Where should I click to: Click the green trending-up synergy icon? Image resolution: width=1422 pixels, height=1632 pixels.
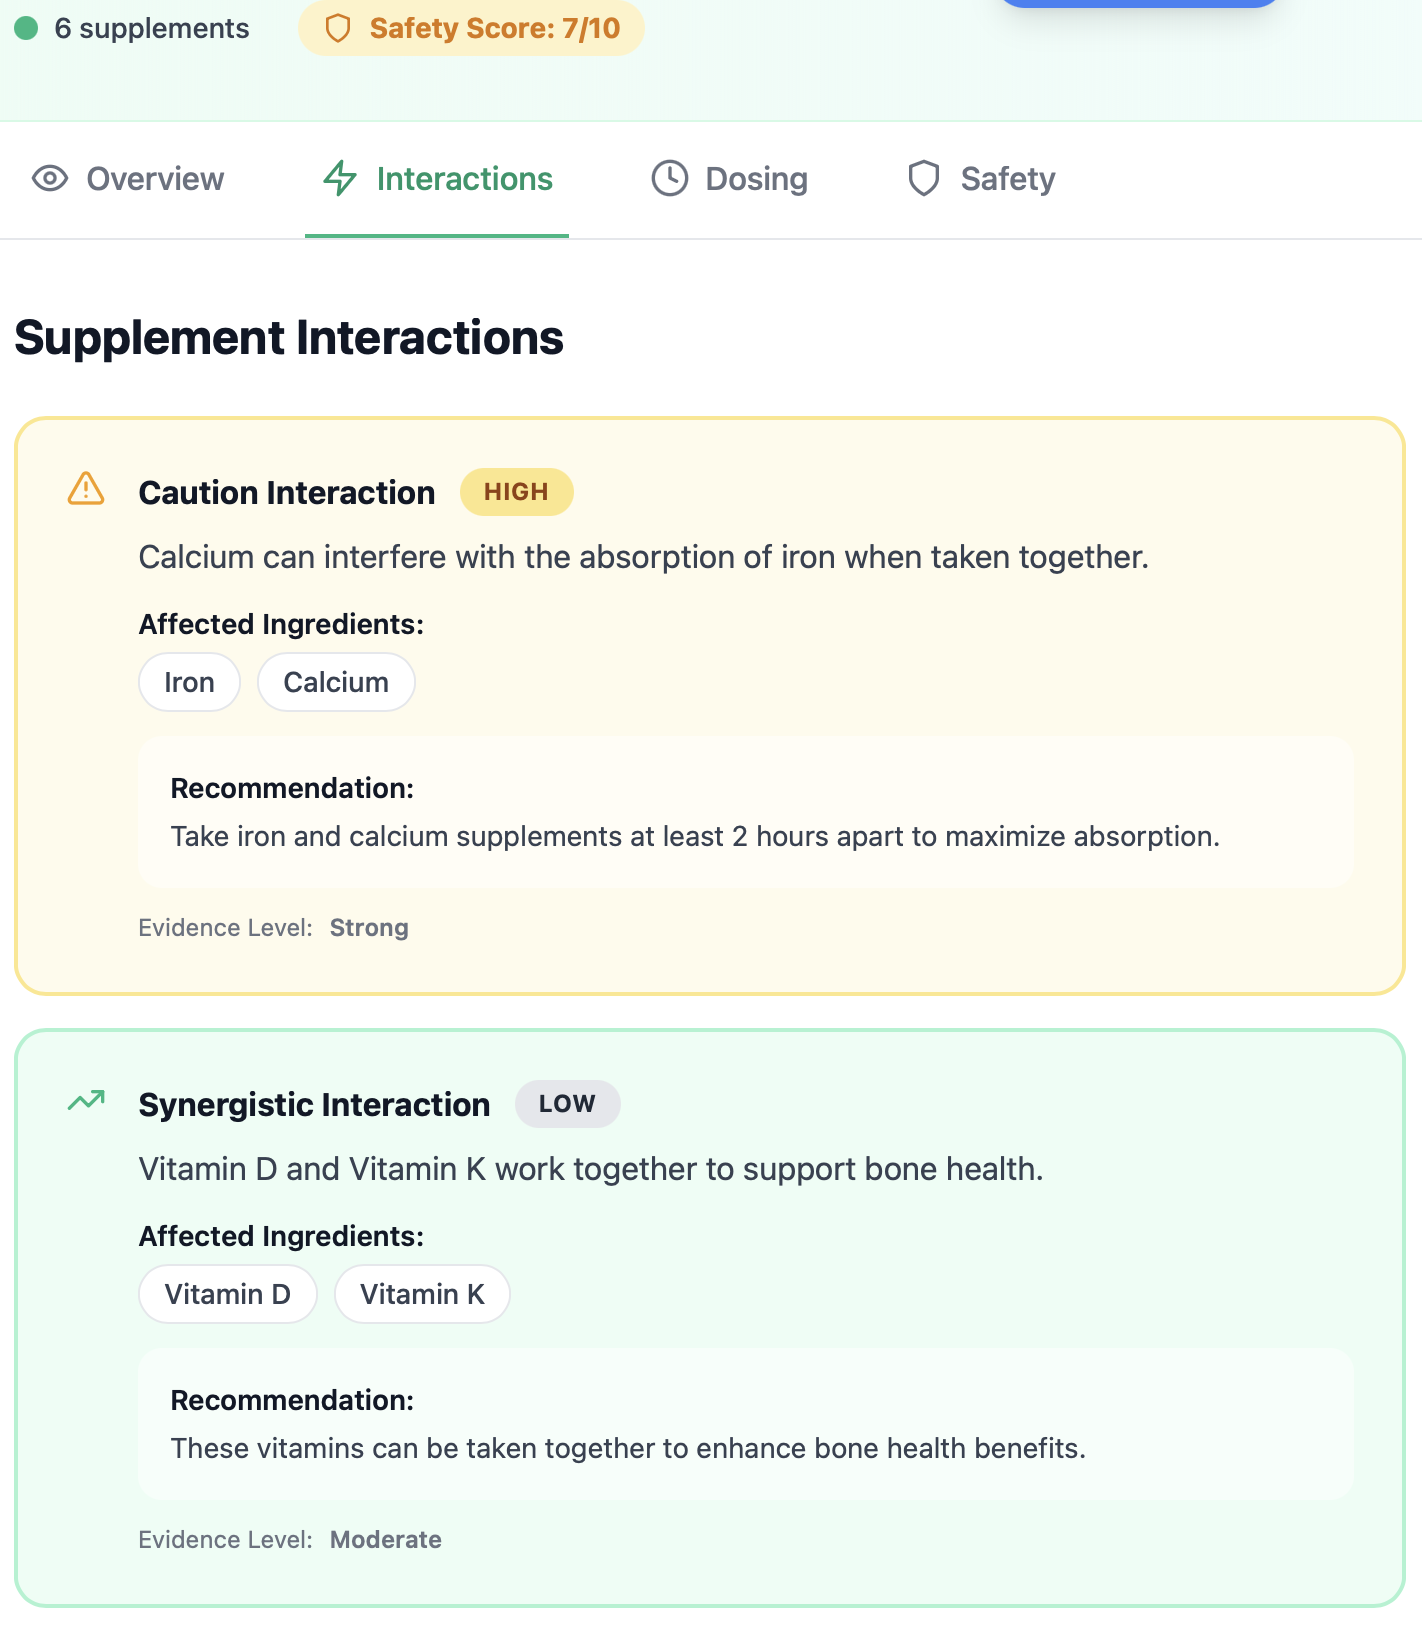(x=86, y=1101)
